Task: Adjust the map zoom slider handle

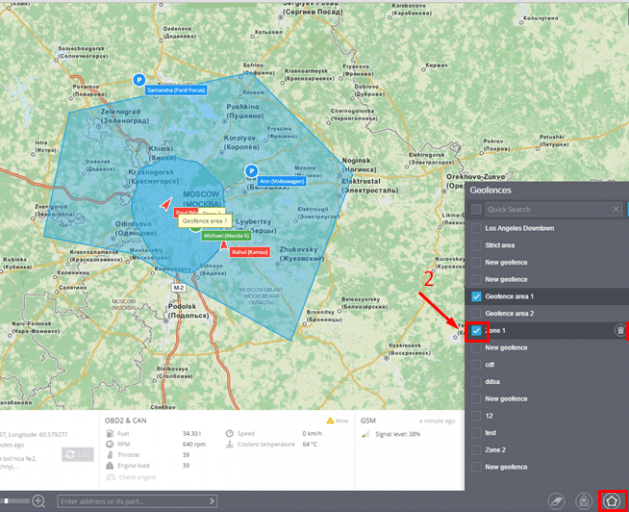Action: 6,501
